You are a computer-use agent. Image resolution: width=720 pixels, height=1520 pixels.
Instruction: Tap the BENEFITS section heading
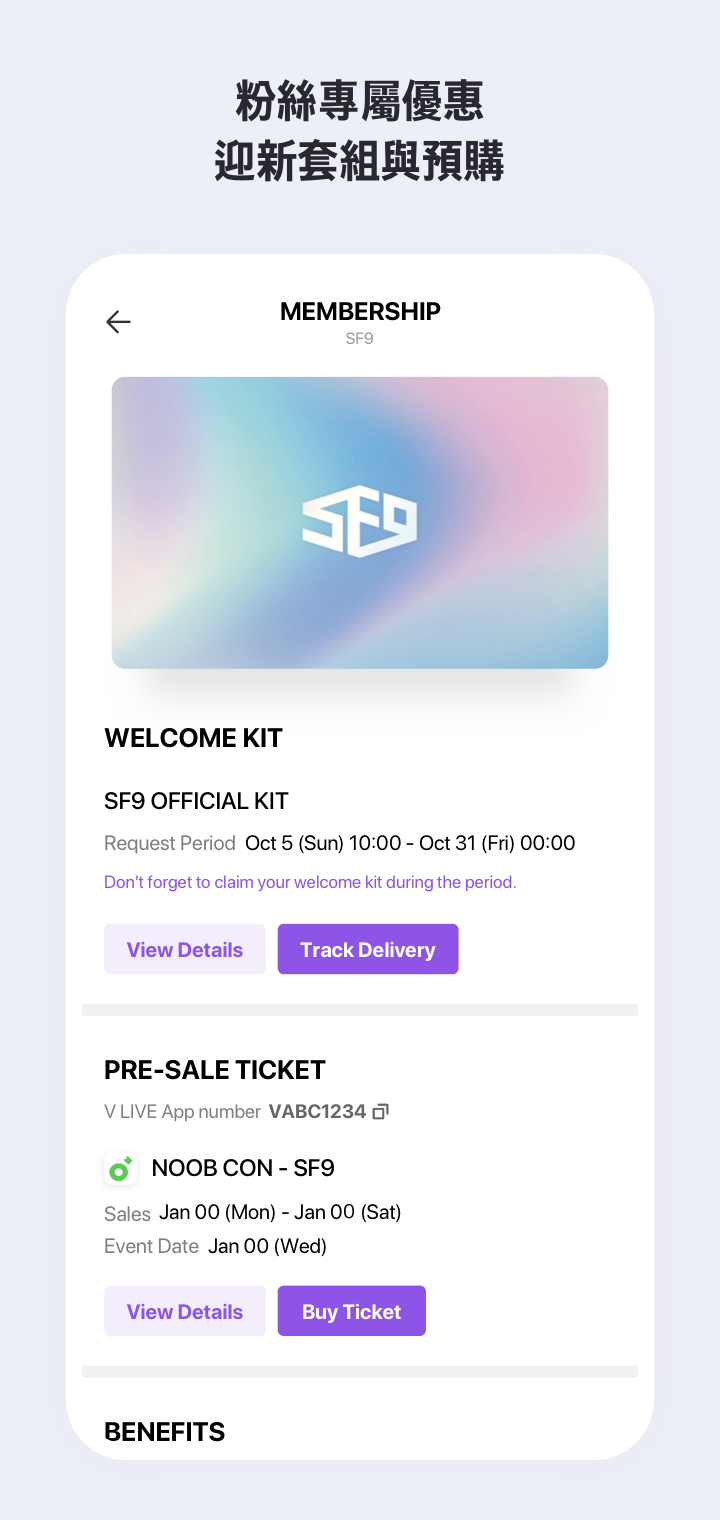[x=165, y=1432]
